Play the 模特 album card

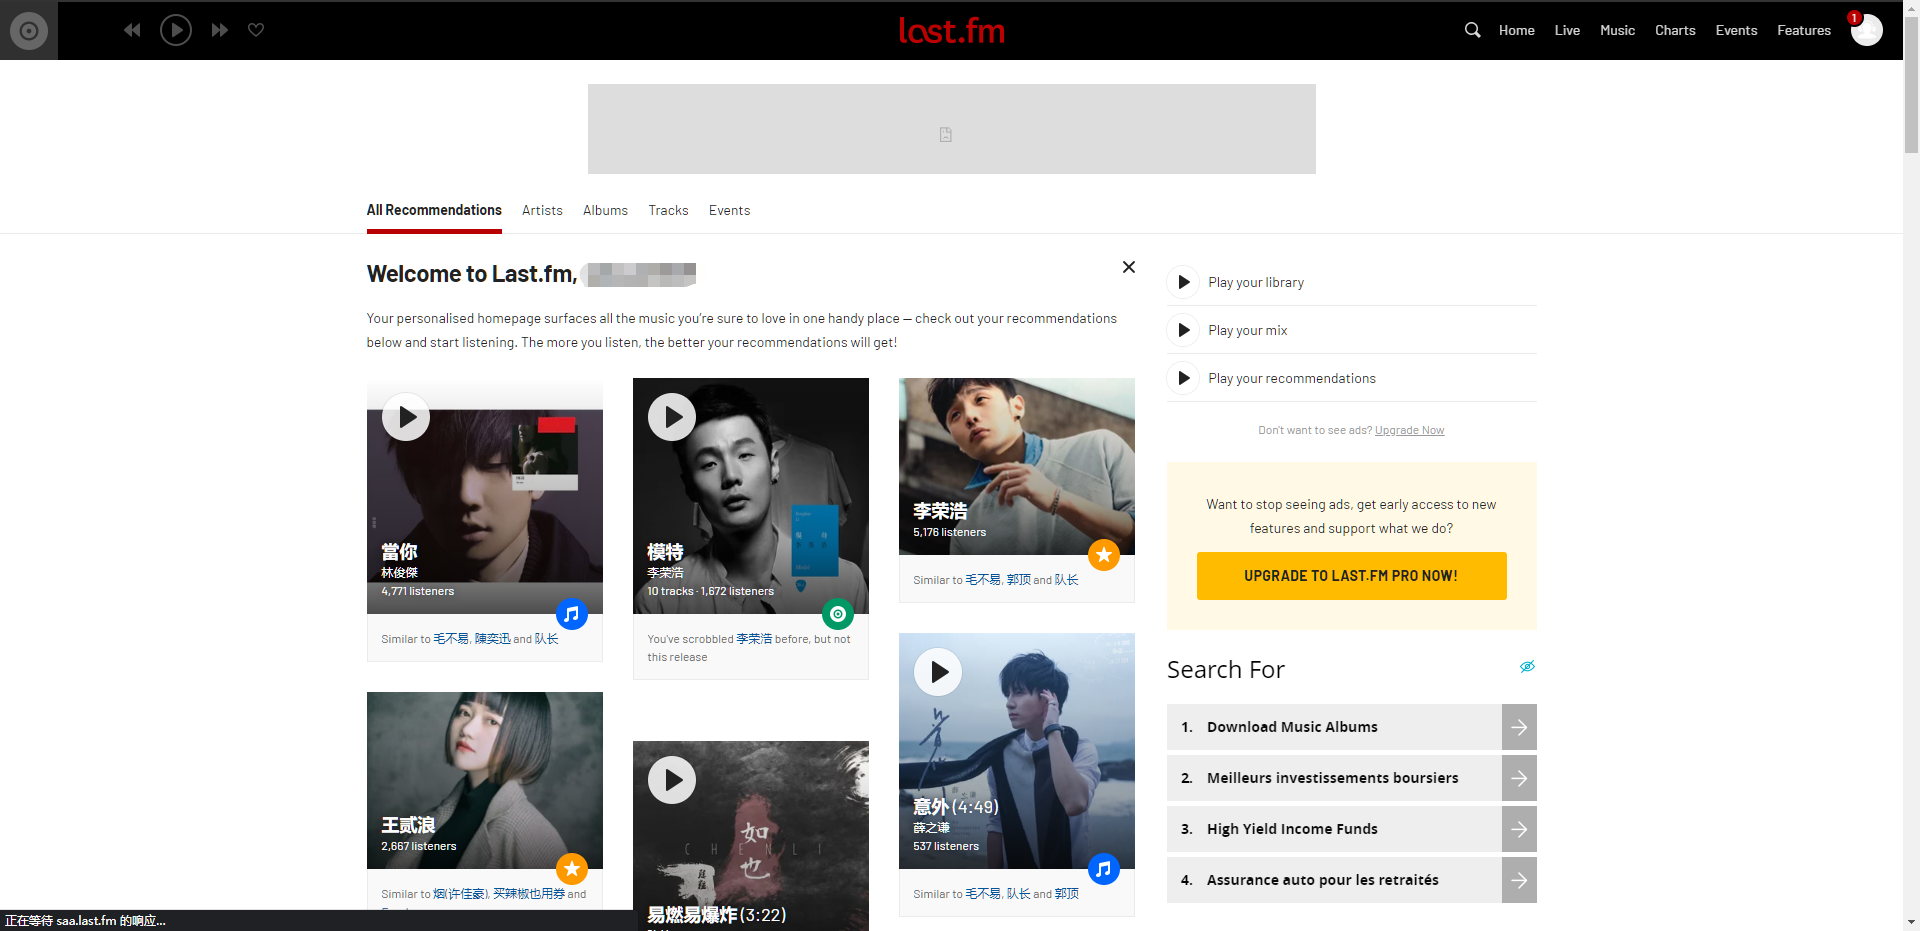tap(672, 417)
